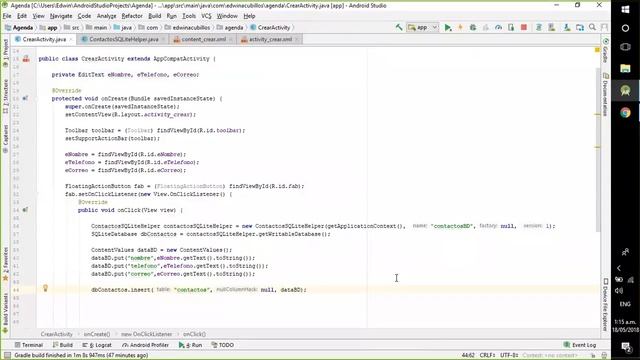Stop the running app with red square

[524, 27]
